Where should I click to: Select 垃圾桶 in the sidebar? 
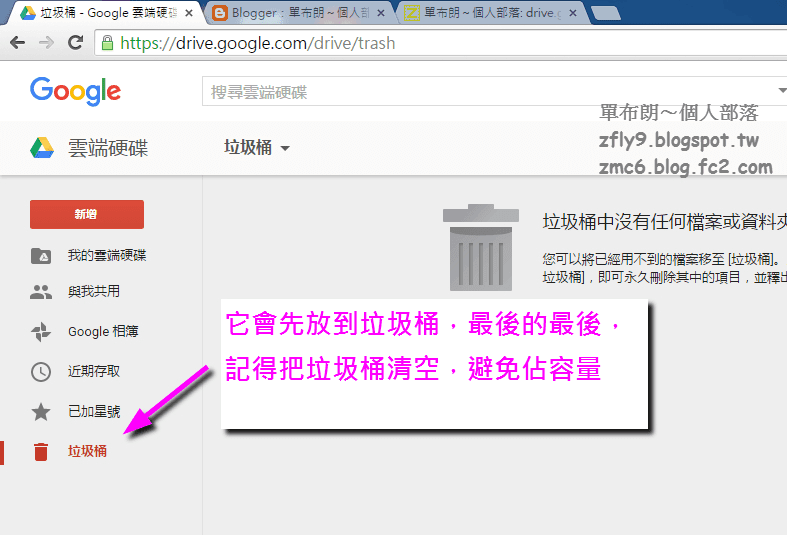pos(87,451)
